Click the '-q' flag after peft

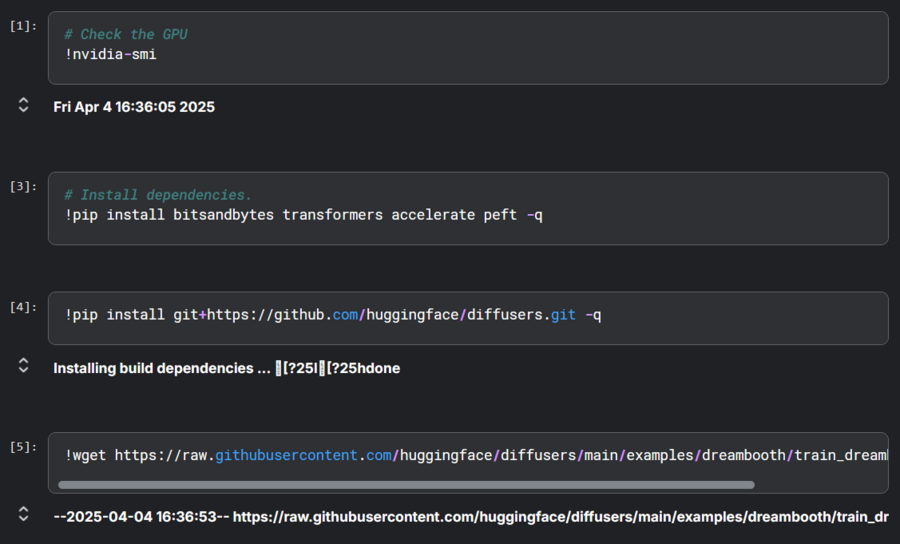tap(534, 215)
